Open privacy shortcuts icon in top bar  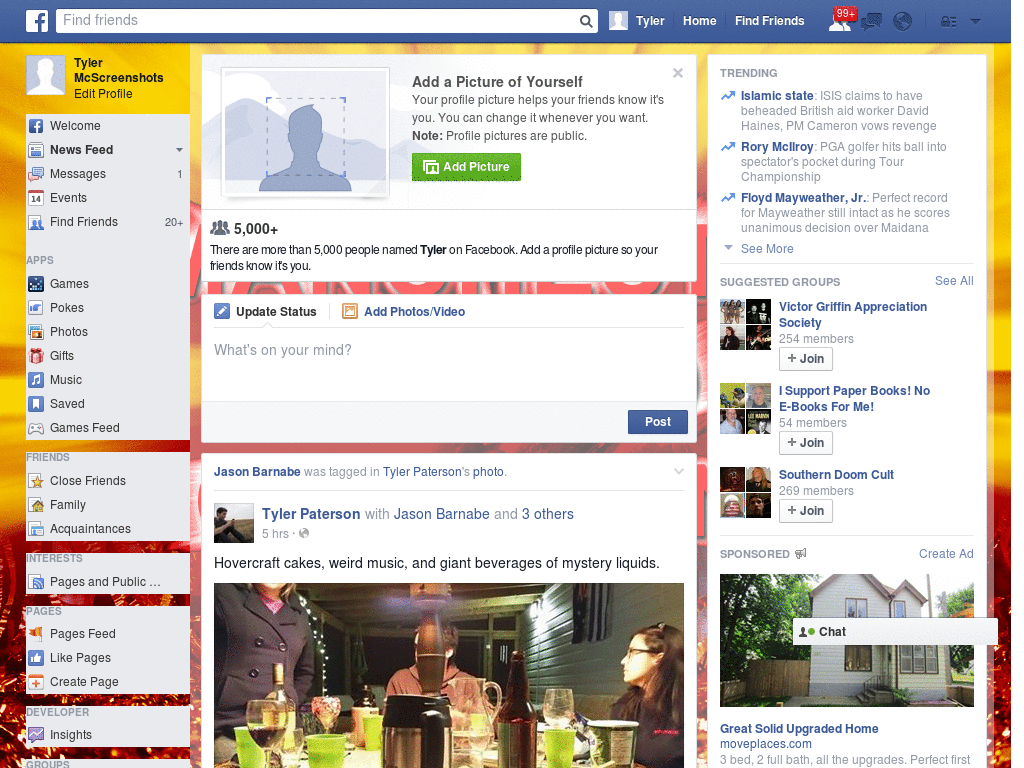[x=948, y=22]
